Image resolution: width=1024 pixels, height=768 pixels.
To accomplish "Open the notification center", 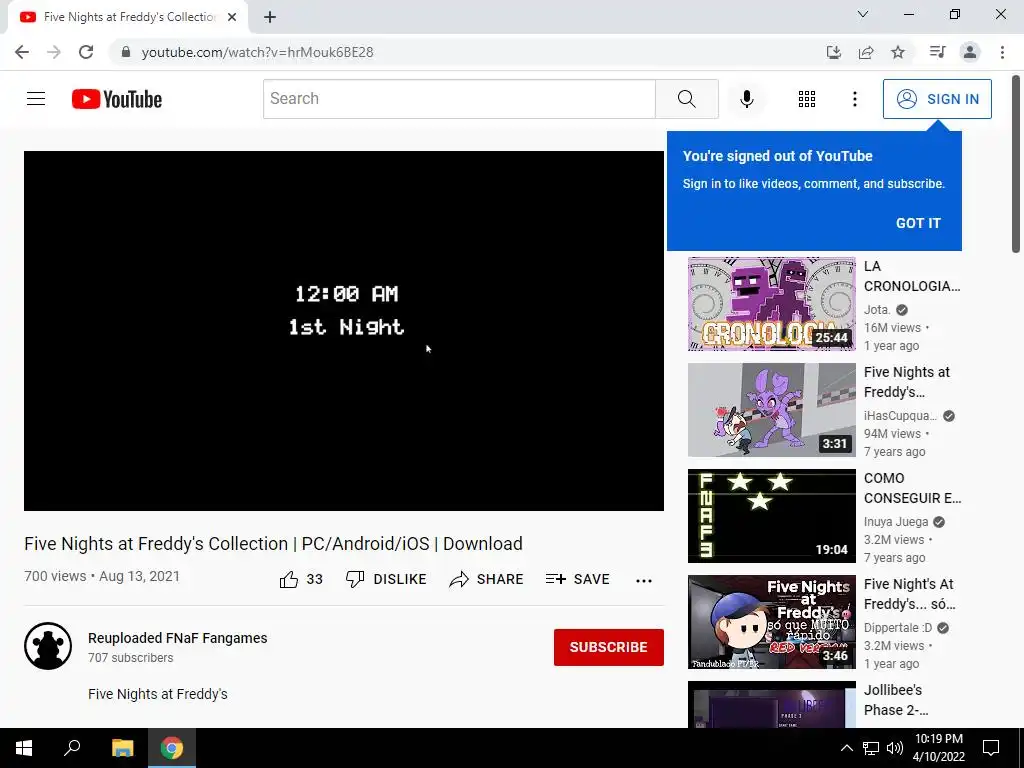I will (991, 748).
